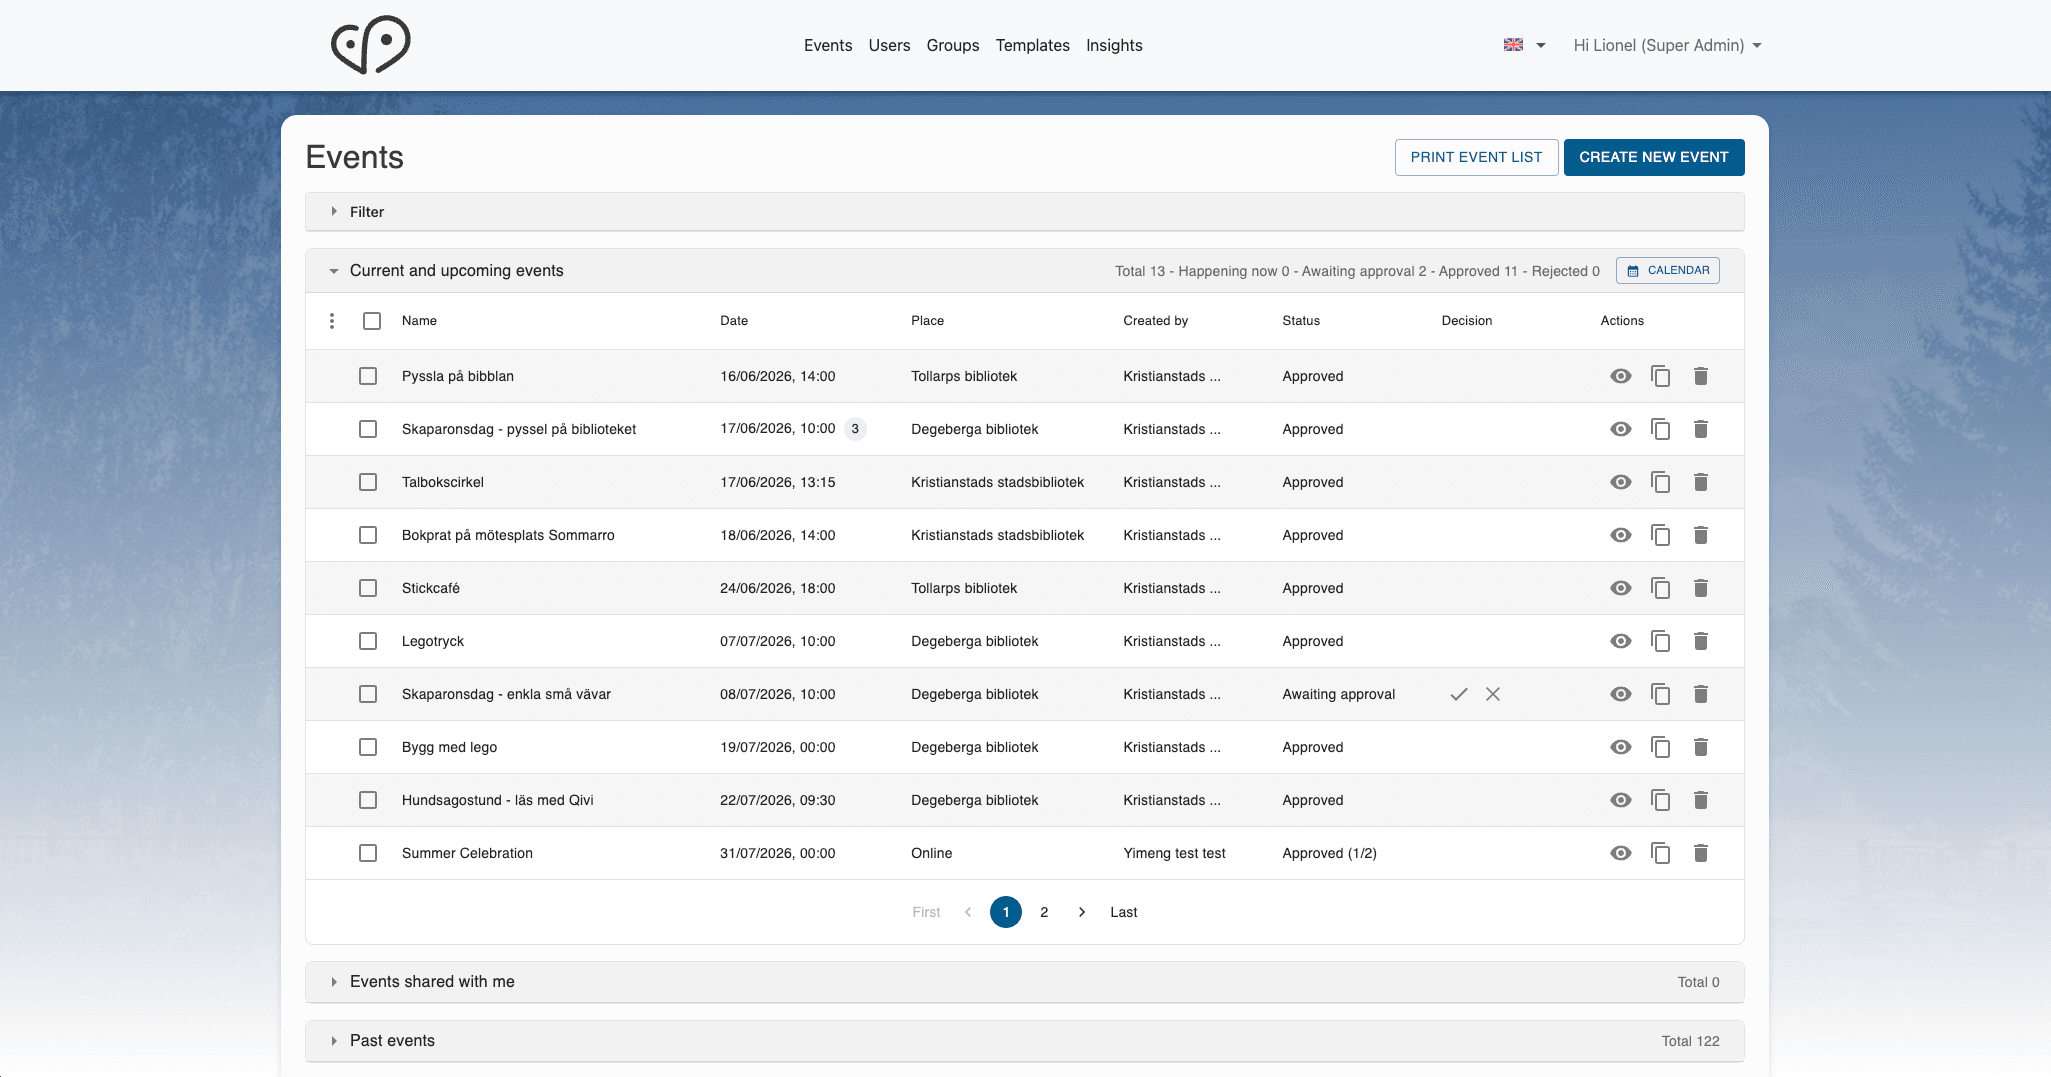Viewport: 2051px width, 1077px height.
Task: Open the language flag dropdown
Action: [1524, 45]
